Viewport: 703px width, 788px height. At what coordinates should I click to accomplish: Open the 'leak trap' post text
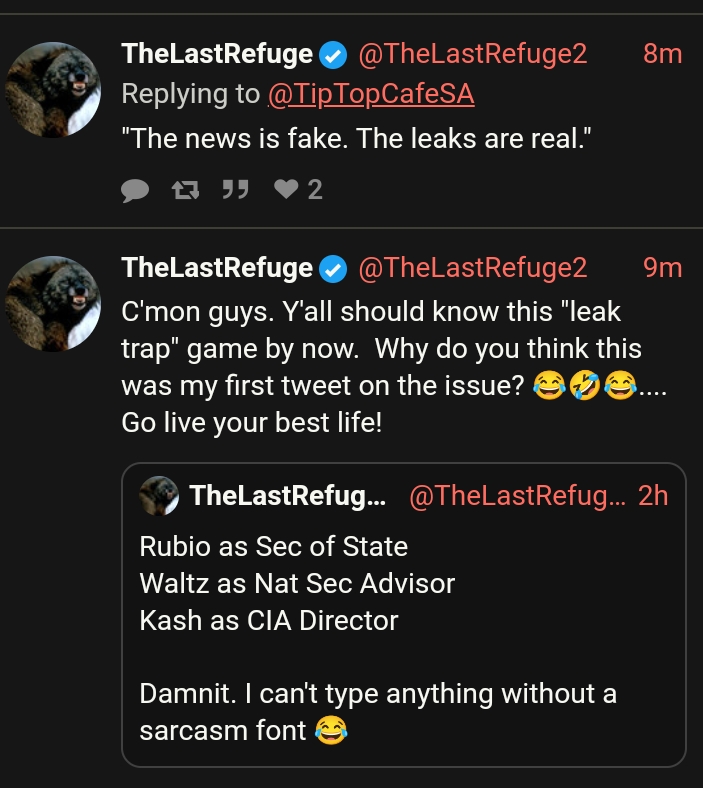[380, 350]
